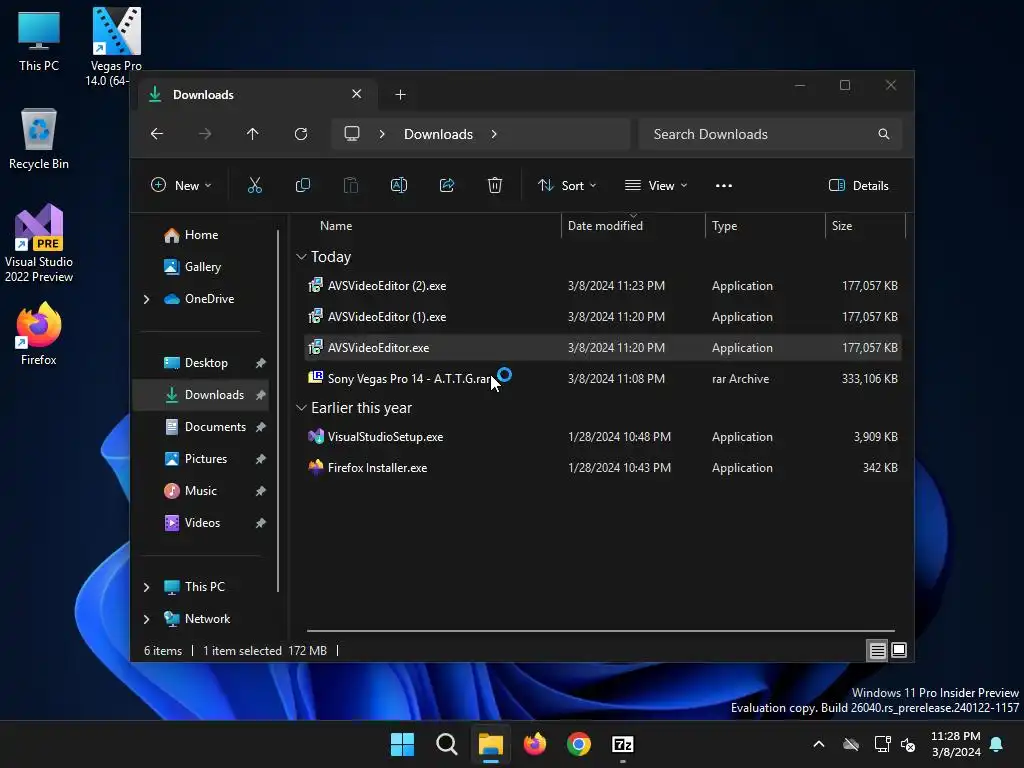Toggle the Details pane button
This screenshot has height=768, width=1024.
(859, 185)
